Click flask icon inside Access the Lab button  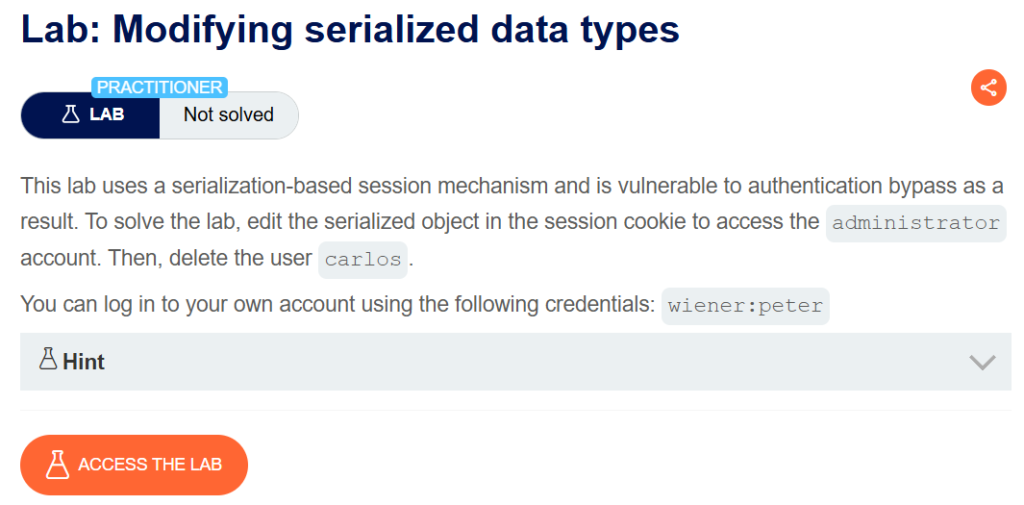[x=57, y=464]
